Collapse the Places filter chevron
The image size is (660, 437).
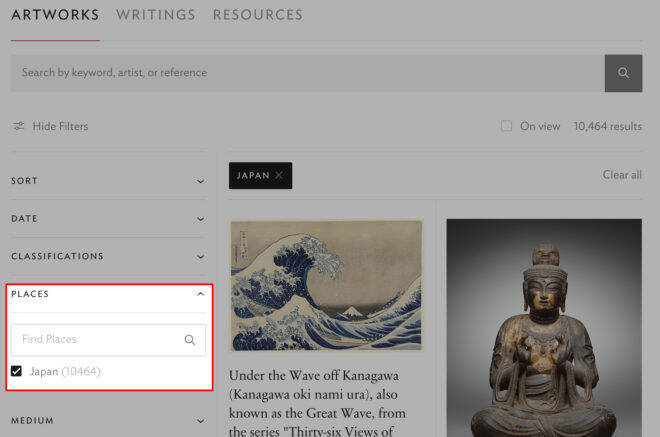point(201,294)
